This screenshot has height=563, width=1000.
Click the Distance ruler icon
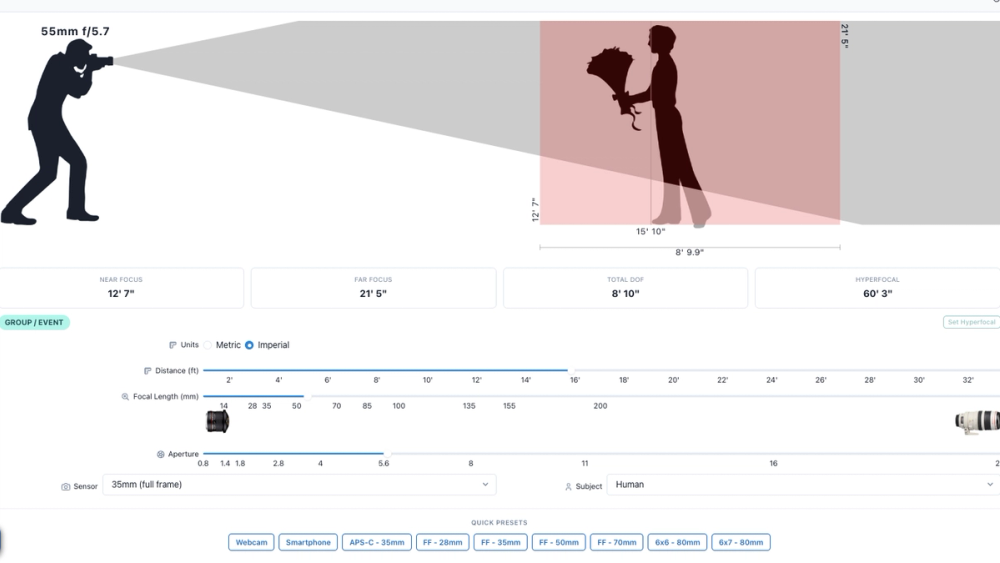147,370
